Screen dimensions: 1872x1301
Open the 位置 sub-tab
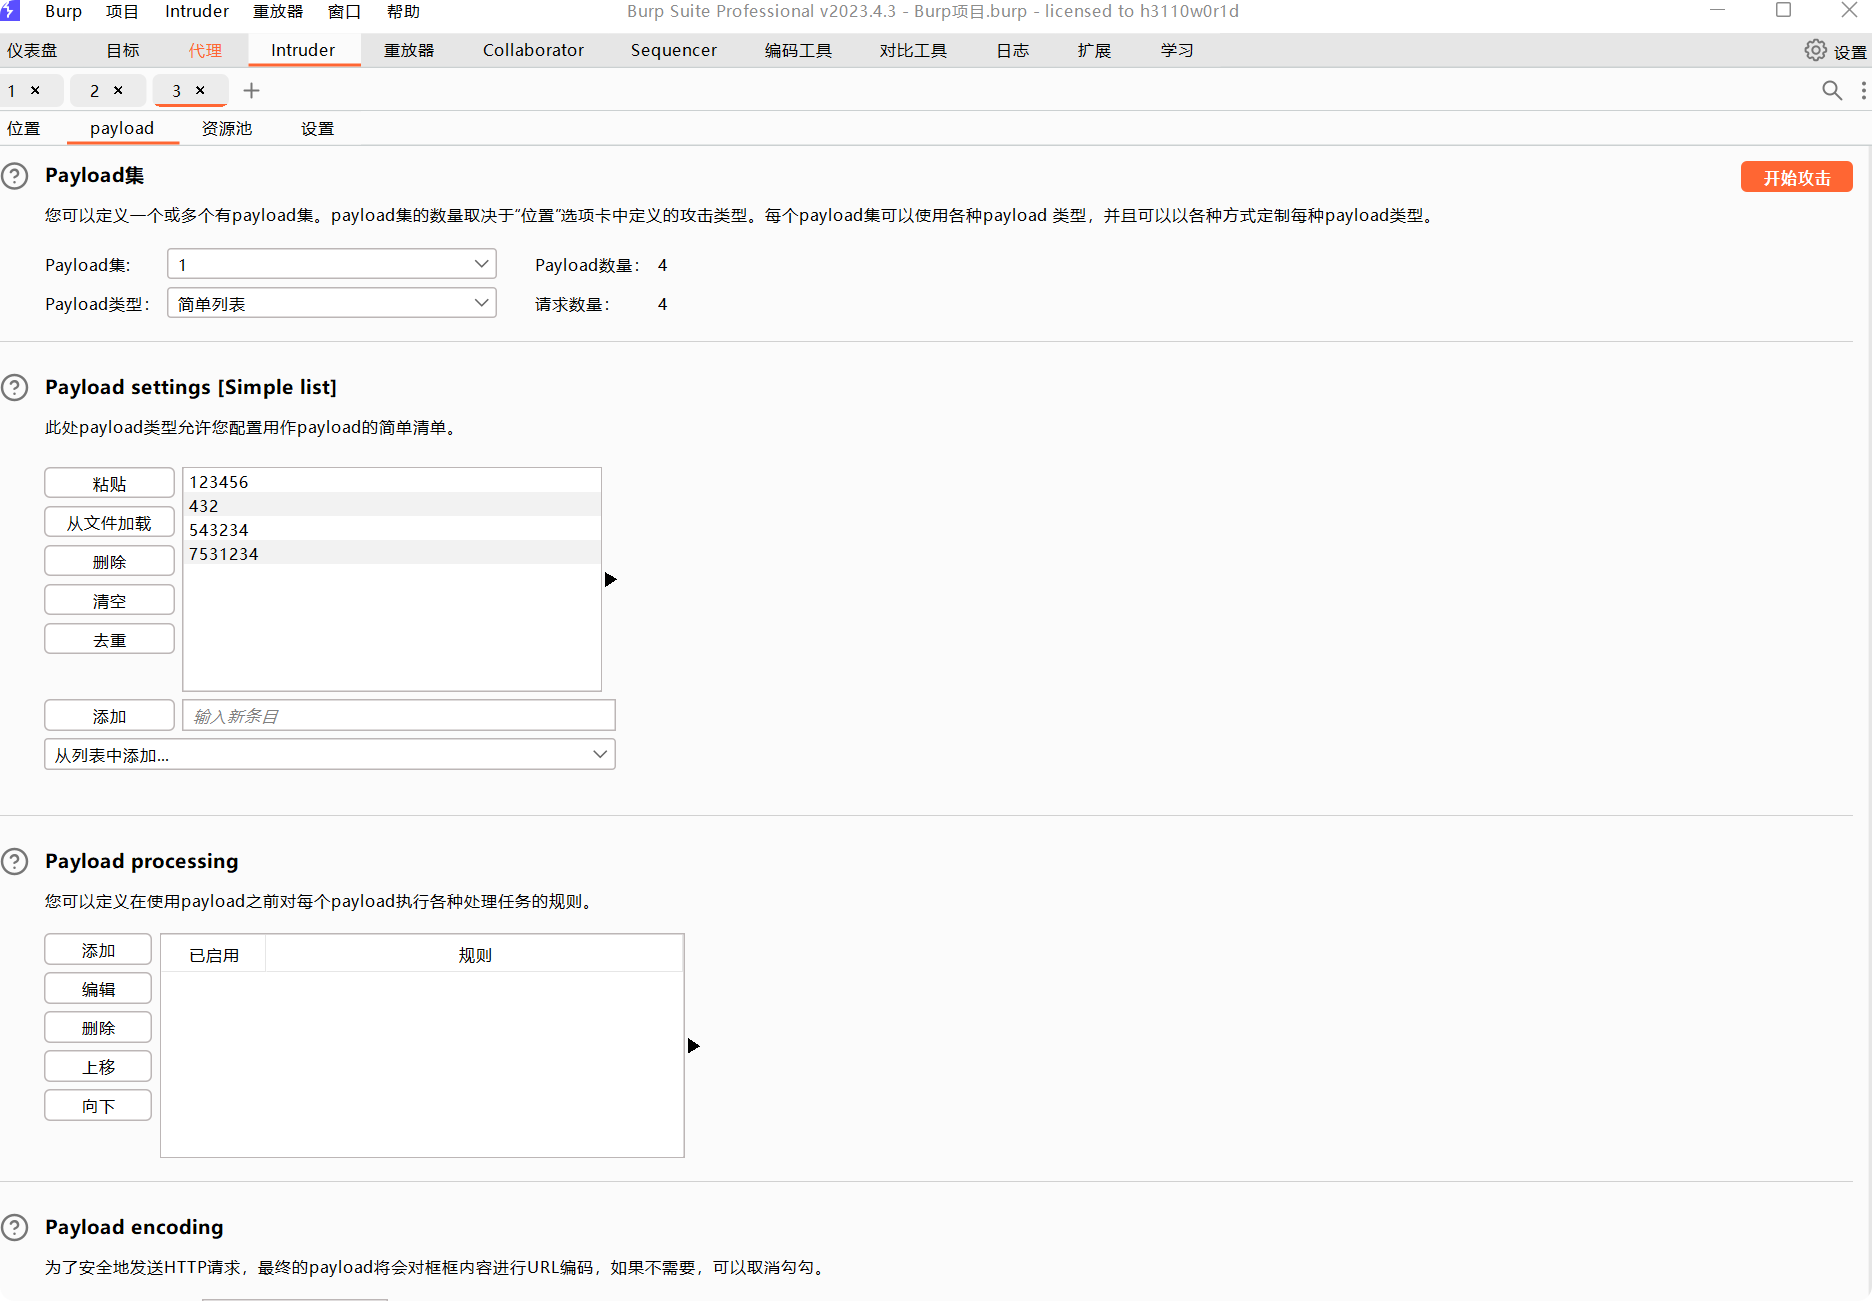24,128
